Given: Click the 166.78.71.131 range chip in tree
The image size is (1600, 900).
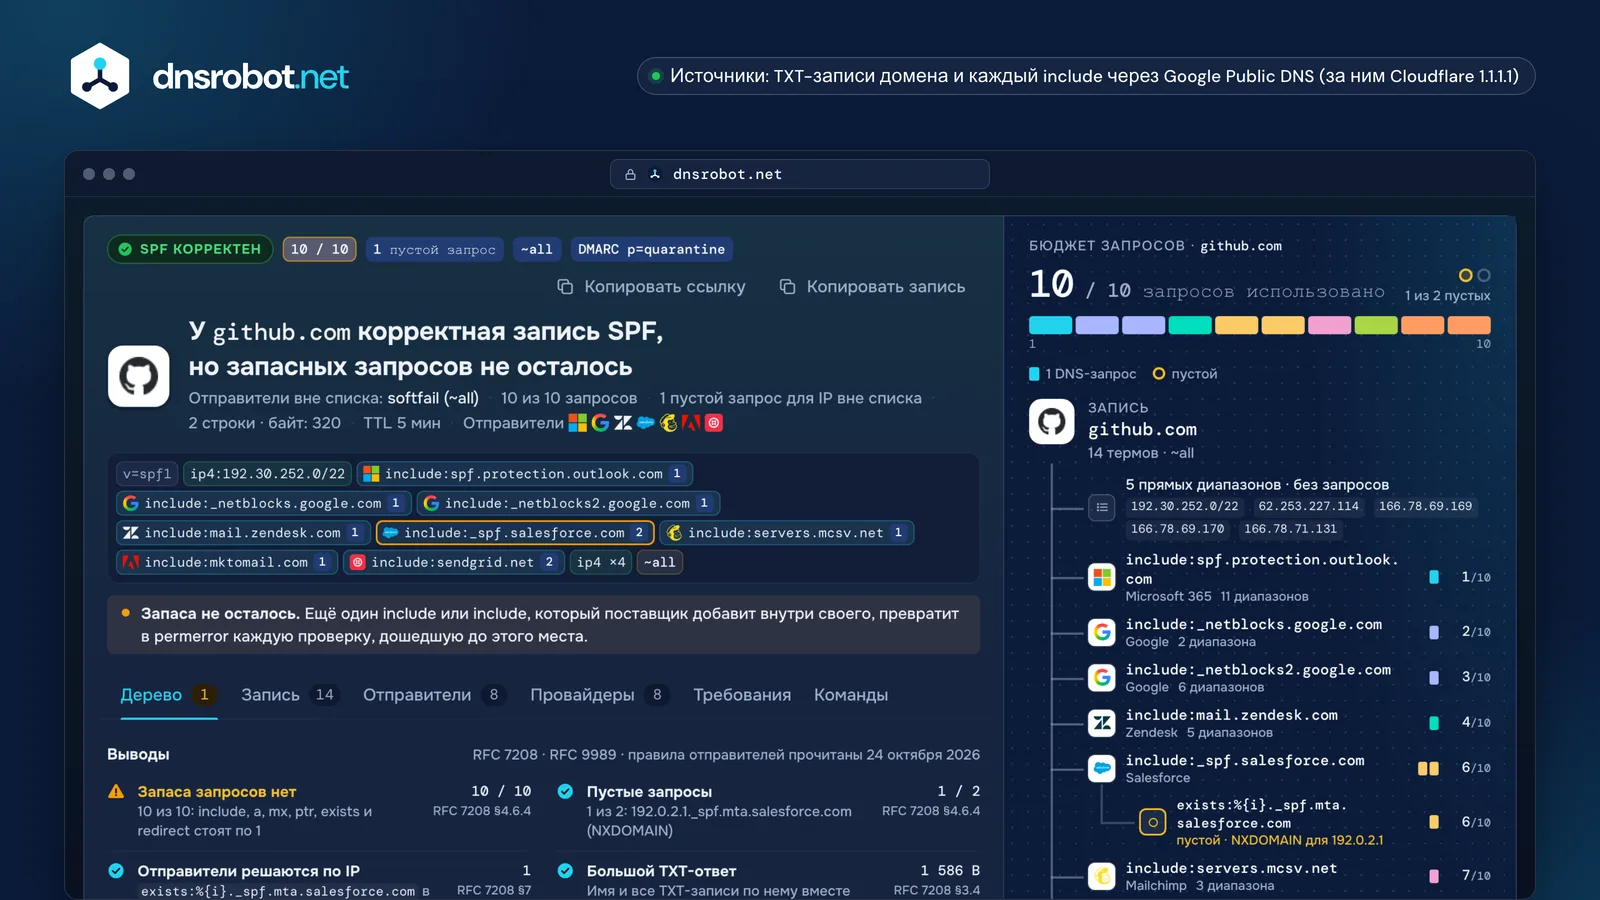Looking at the screenshot, I should point(1290,529).
